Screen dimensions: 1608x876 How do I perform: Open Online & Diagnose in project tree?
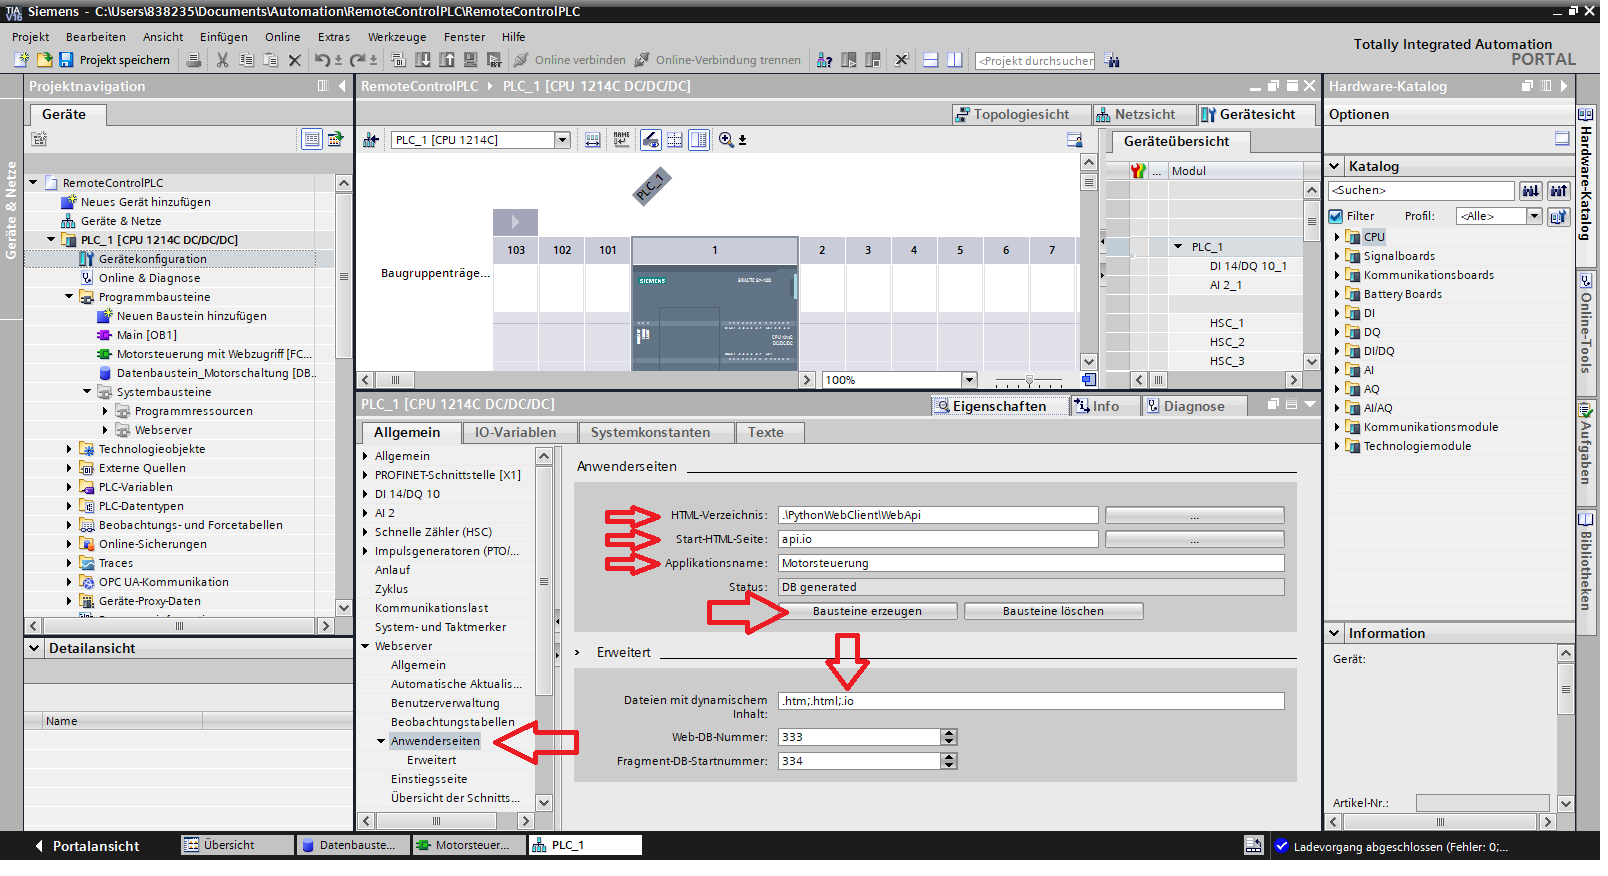pos(149,278)
